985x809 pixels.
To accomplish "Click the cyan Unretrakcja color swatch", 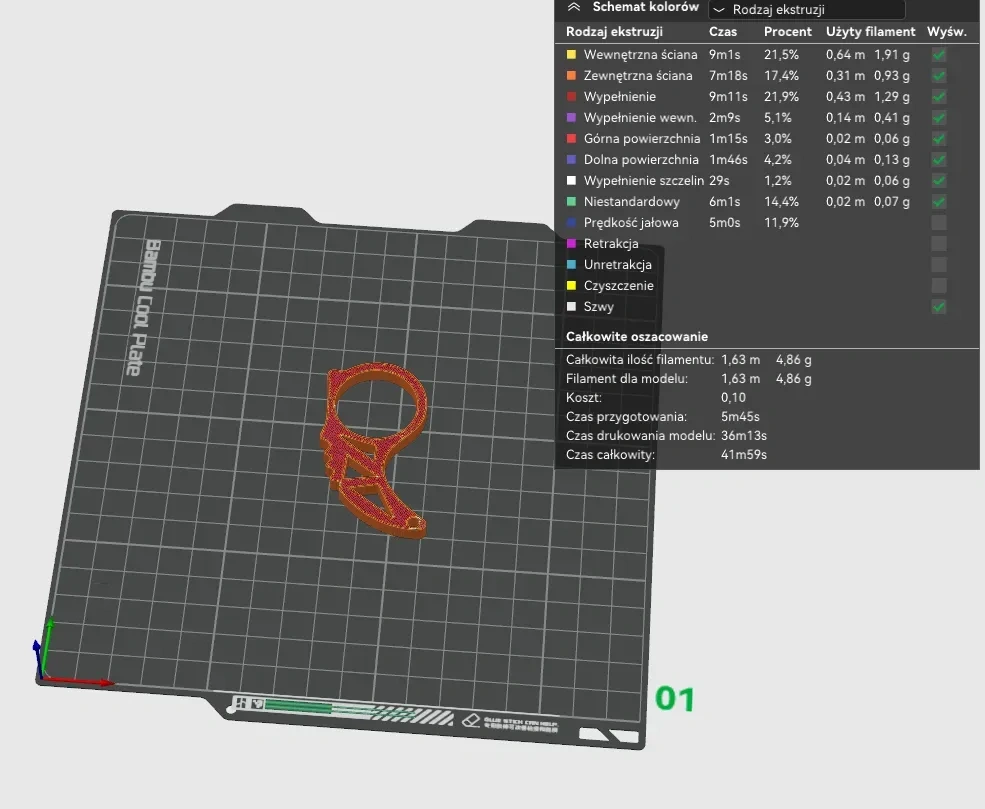I will (x=571, y=265).
